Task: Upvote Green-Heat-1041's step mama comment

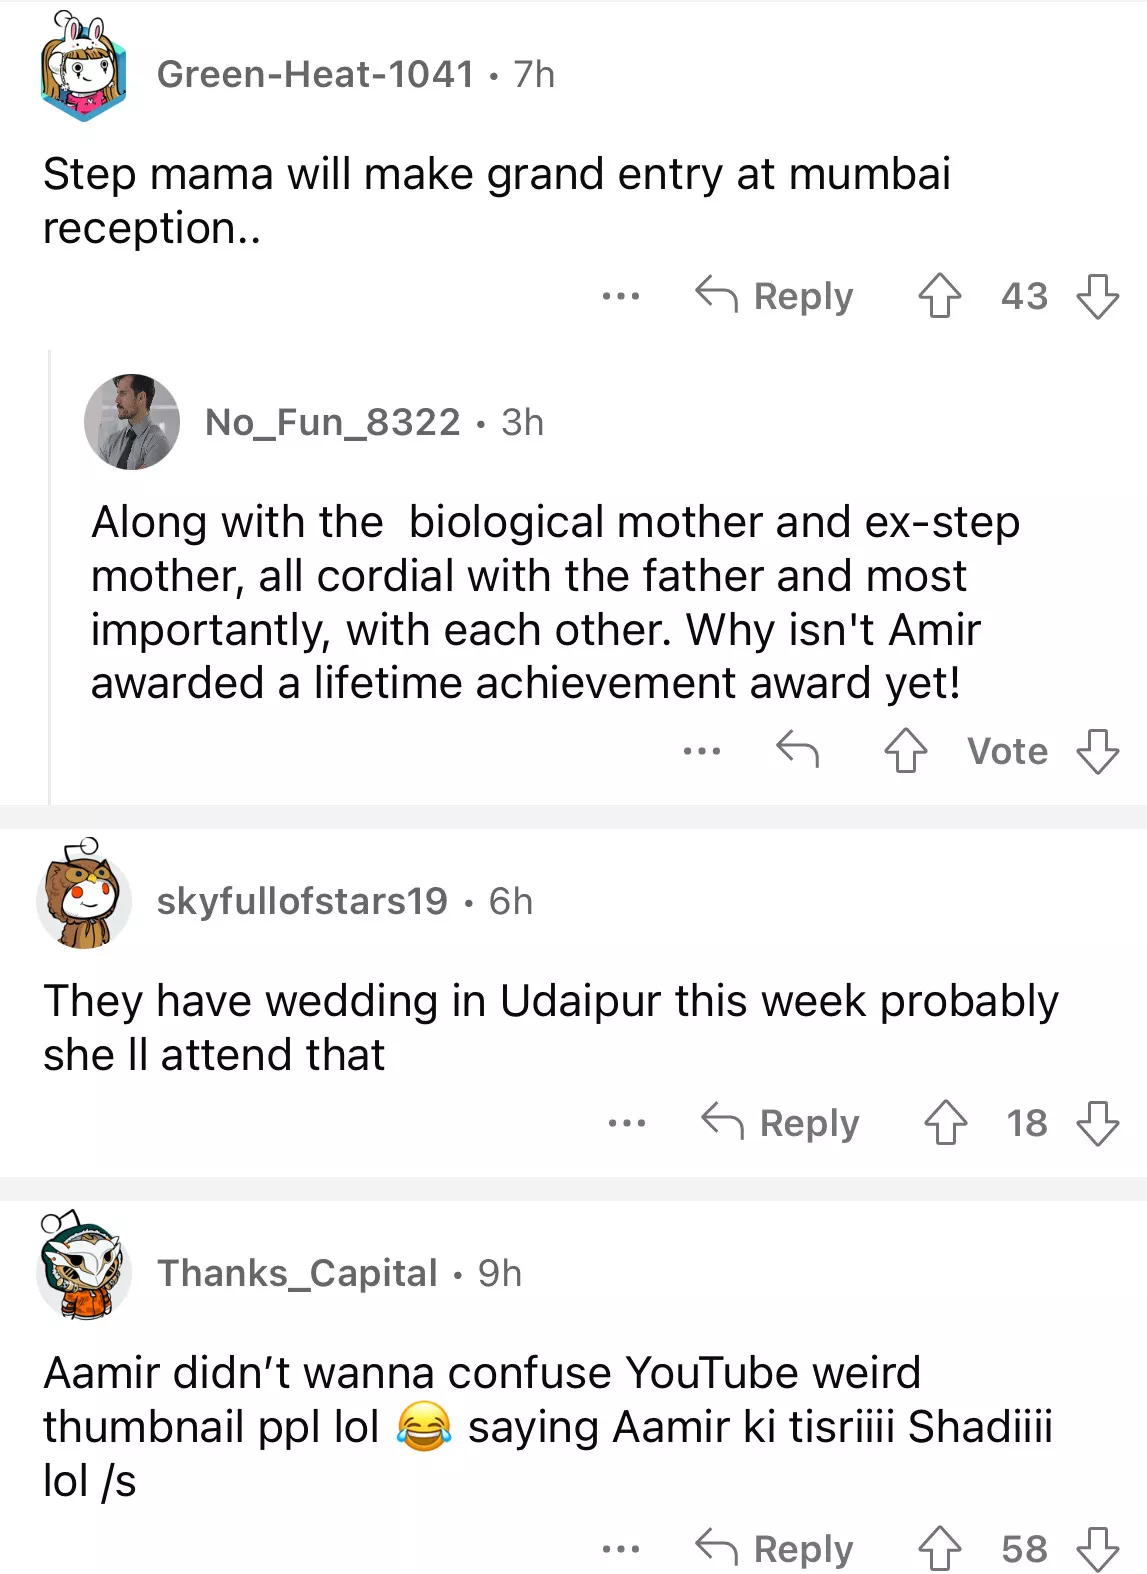Action: coord(939,296)
